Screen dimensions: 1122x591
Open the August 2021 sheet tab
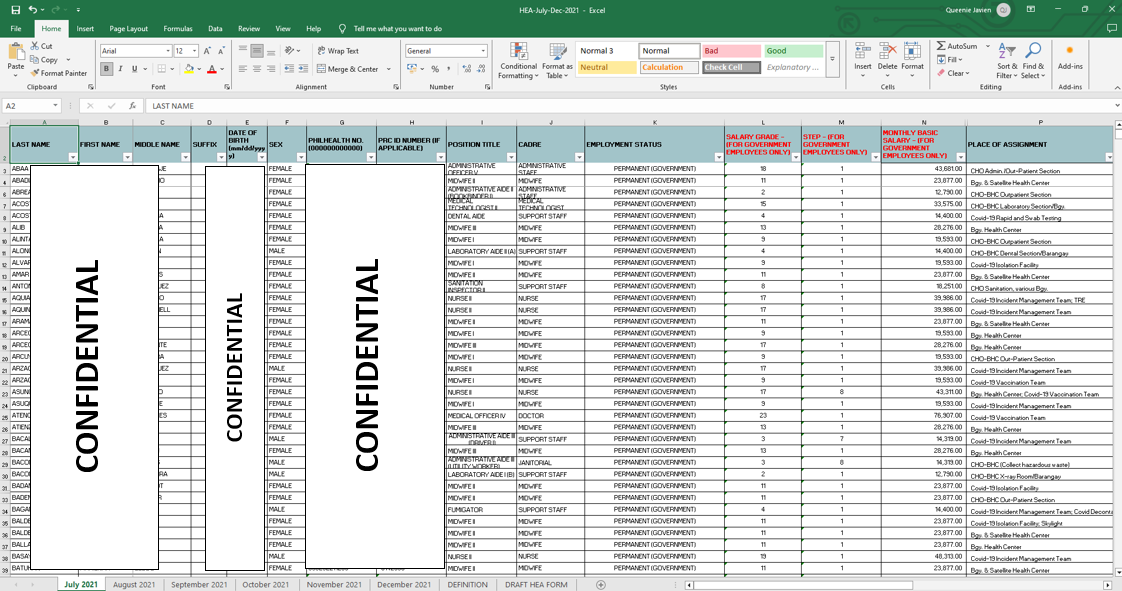134,585
